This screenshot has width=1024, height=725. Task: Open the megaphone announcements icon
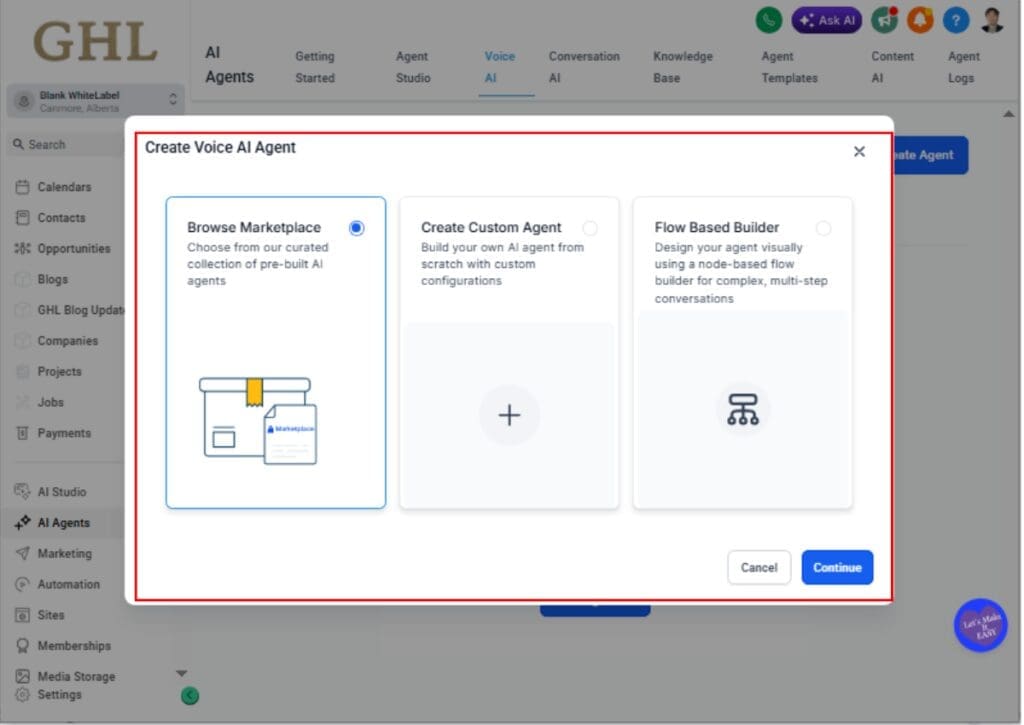pos(884,20)
